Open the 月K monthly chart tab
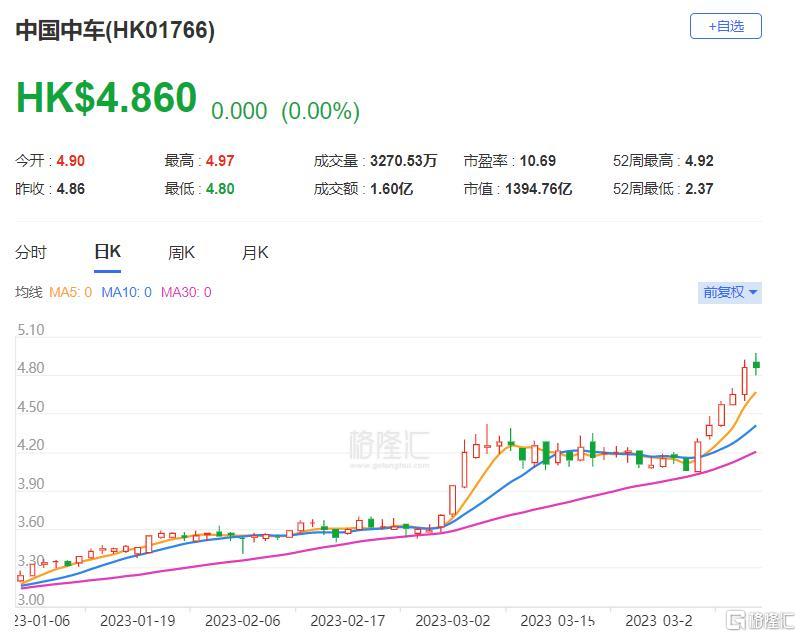This screenshot has width=801, height=637. click(x=255, y=252)
